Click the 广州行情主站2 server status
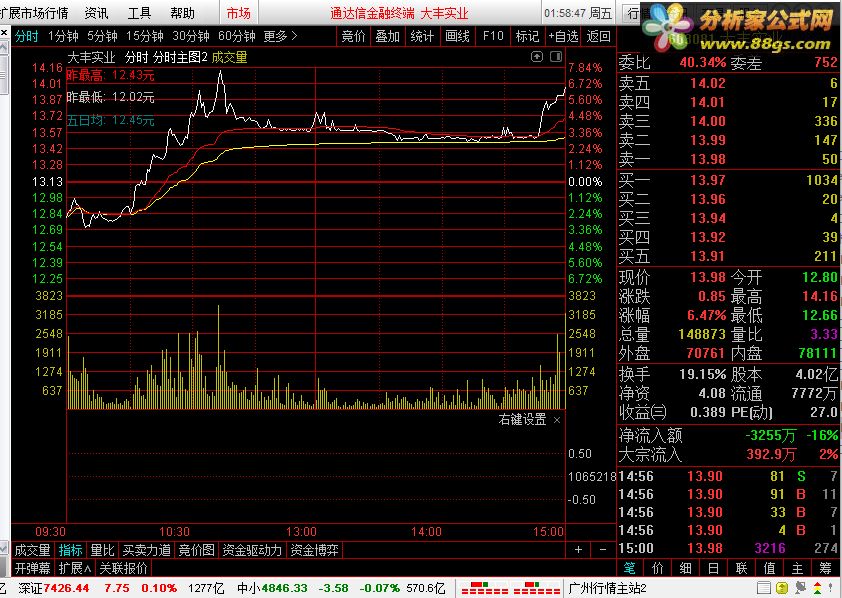Image resolution: width=842 pixels, height=598 pixels. pos(607,588)
